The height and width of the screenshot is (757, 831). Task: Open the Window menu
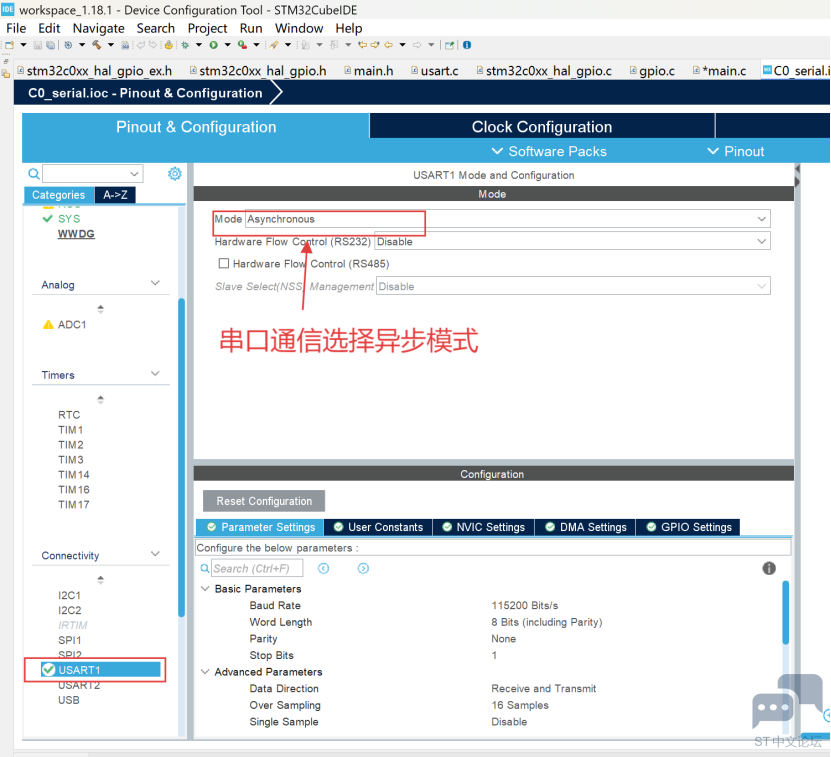point(299,28)
